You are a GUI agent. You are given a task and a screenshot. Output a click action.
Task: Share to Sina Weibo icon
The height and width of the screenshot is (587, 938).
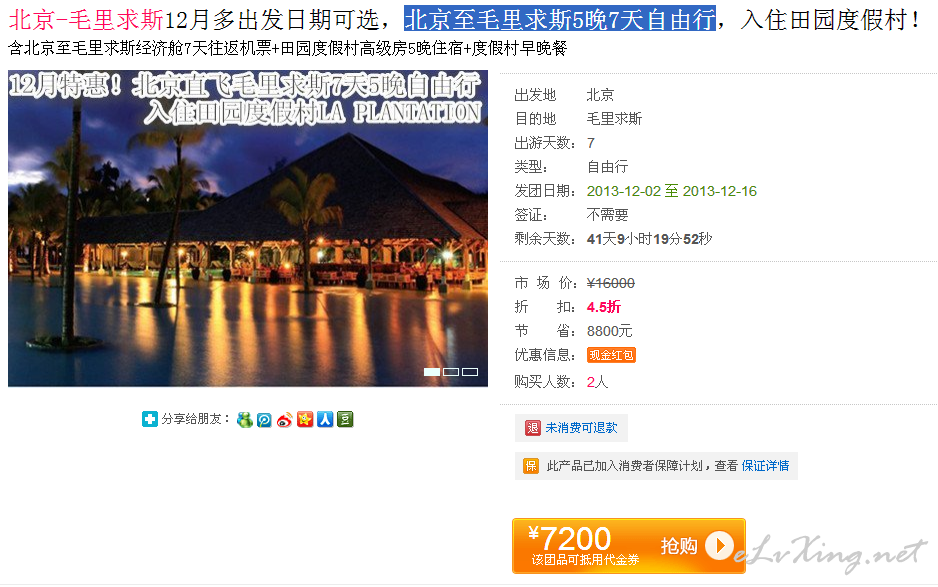point(284,420)
